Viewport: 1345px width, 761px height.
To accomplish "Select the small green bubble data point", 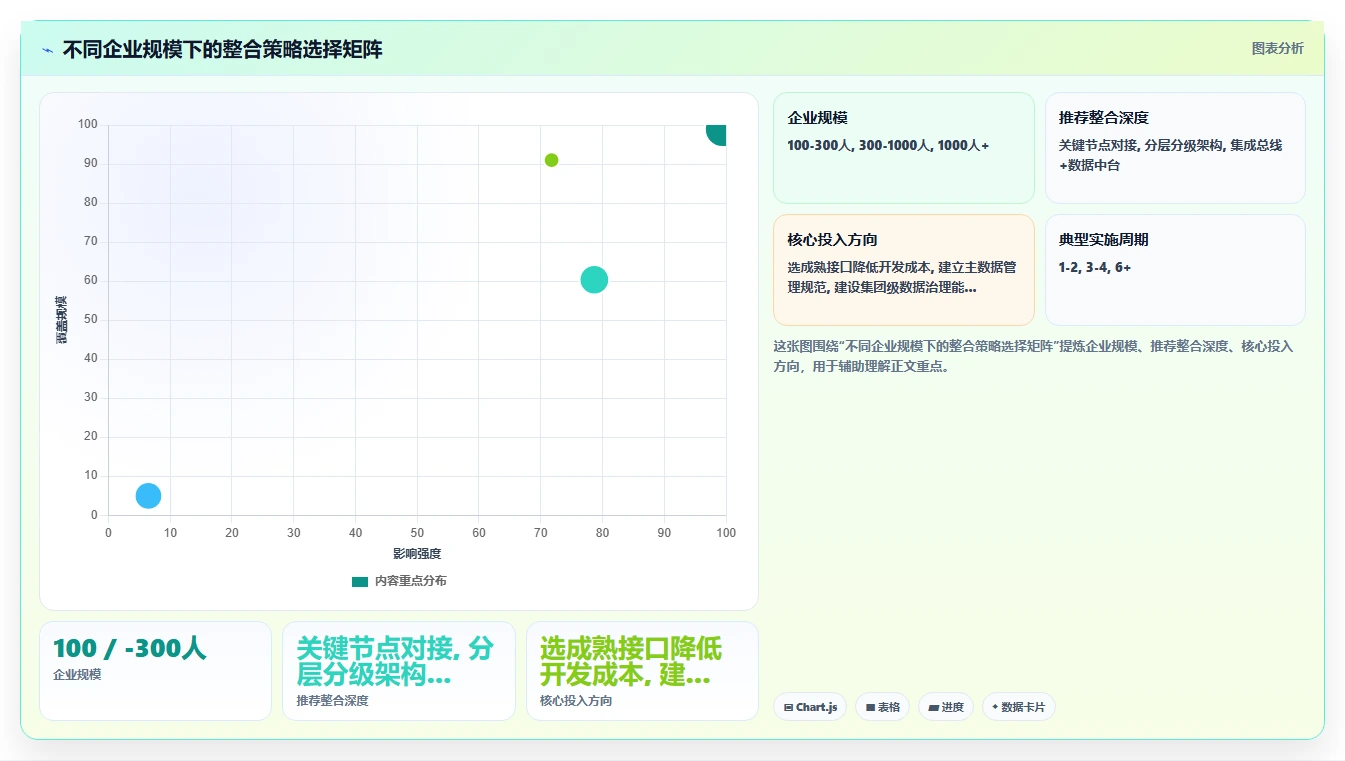I will 551,160.
